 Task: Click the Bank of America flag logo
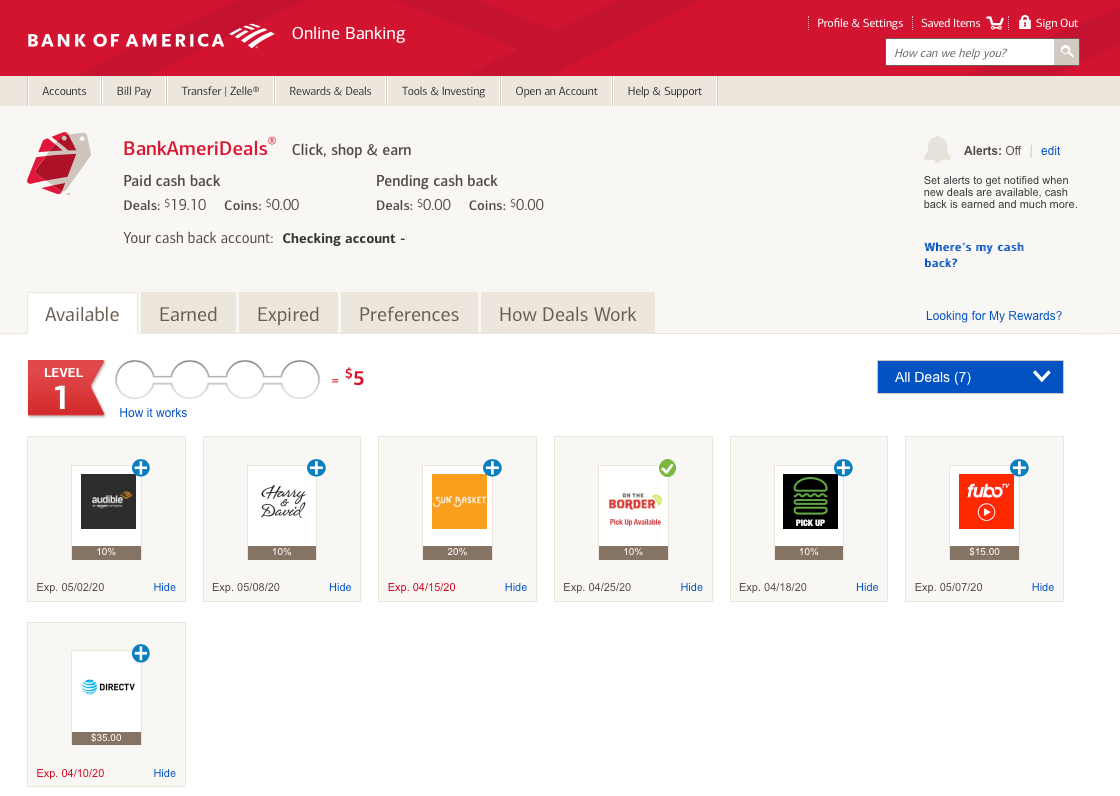pos(252,38)
